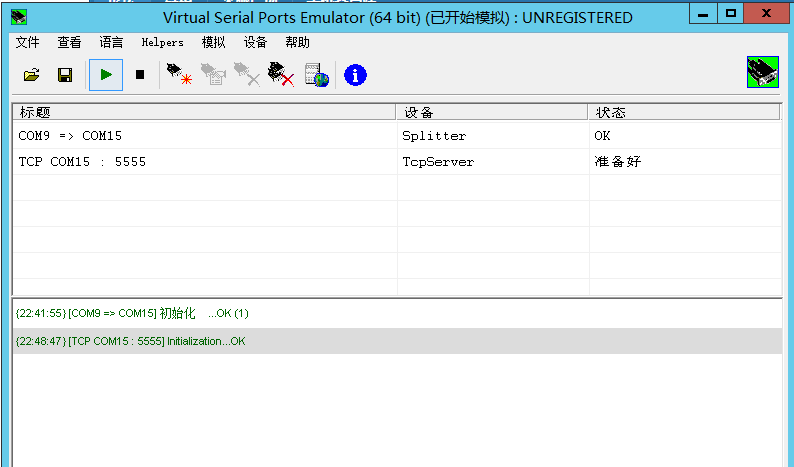Open the 文件 menu
794x467 pixels.
click(x=27, y=42)
